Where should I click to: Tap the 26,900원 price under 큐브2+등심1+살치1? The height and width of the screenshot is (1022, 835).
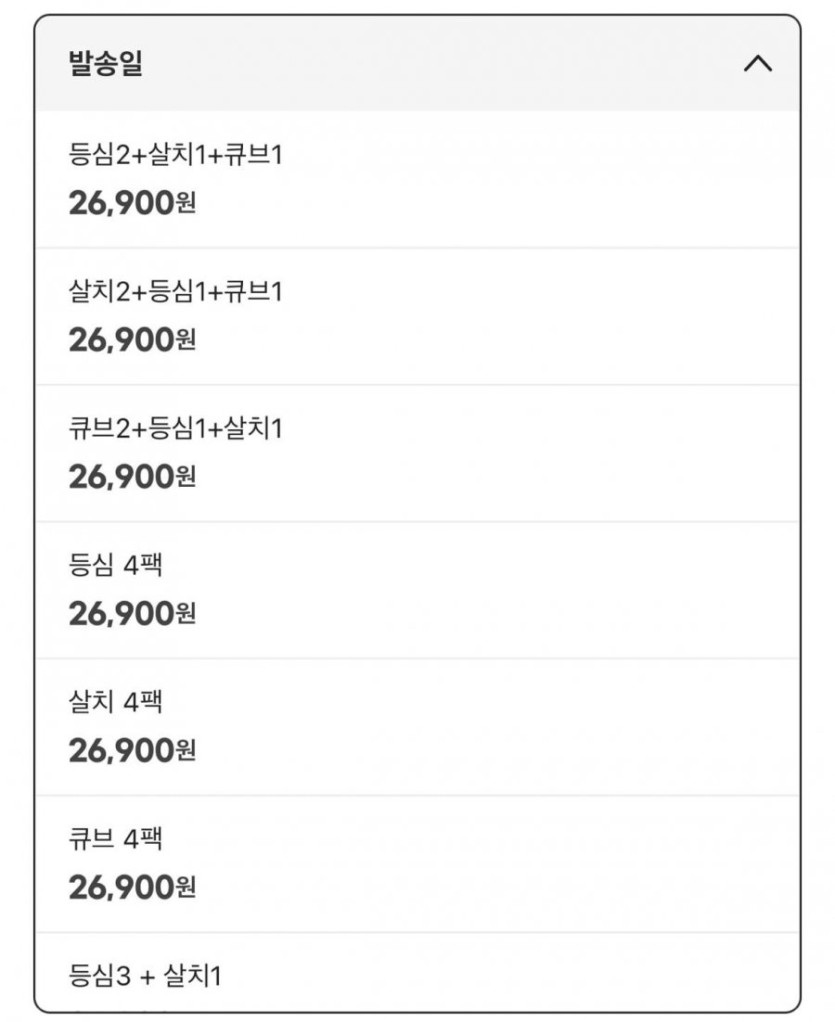132,477
